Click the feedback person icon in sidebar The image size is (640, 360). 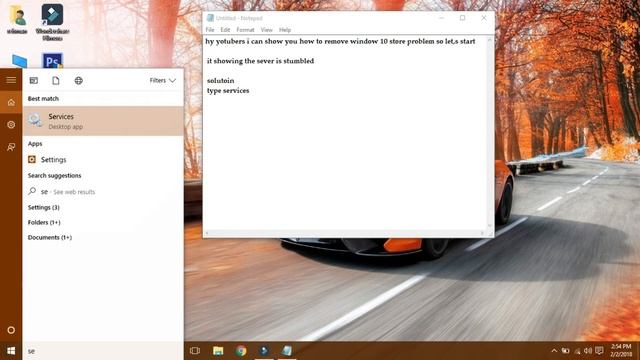(x=11, y=147)
